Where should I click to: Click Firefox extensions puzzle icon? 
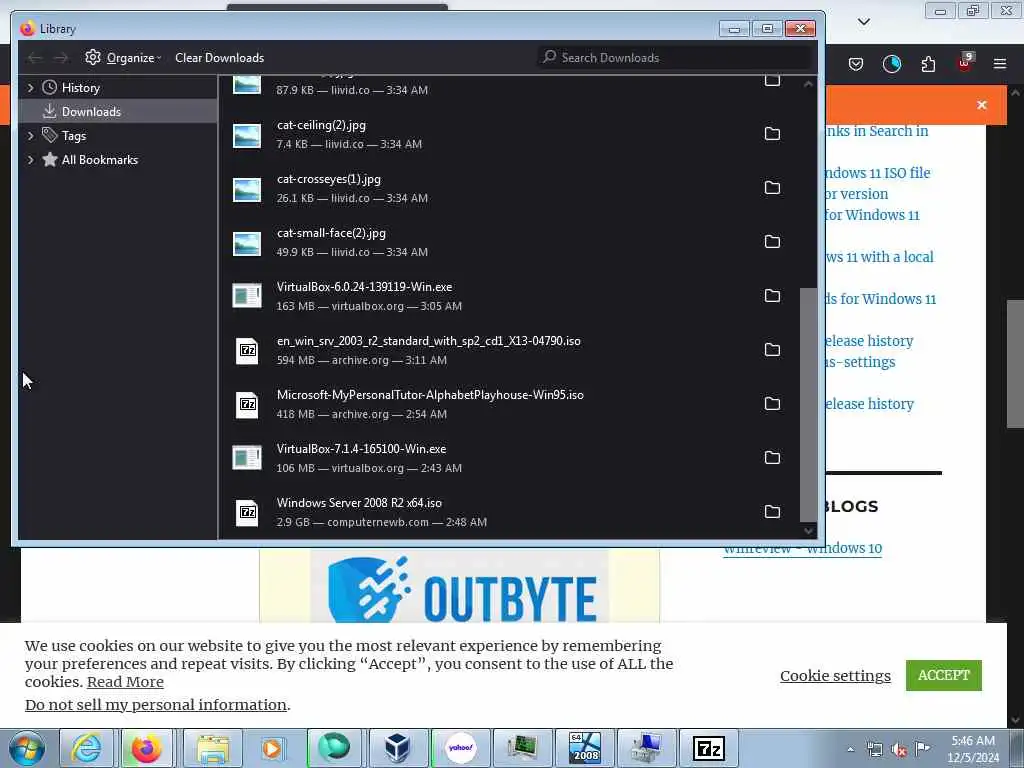(928, 64)
